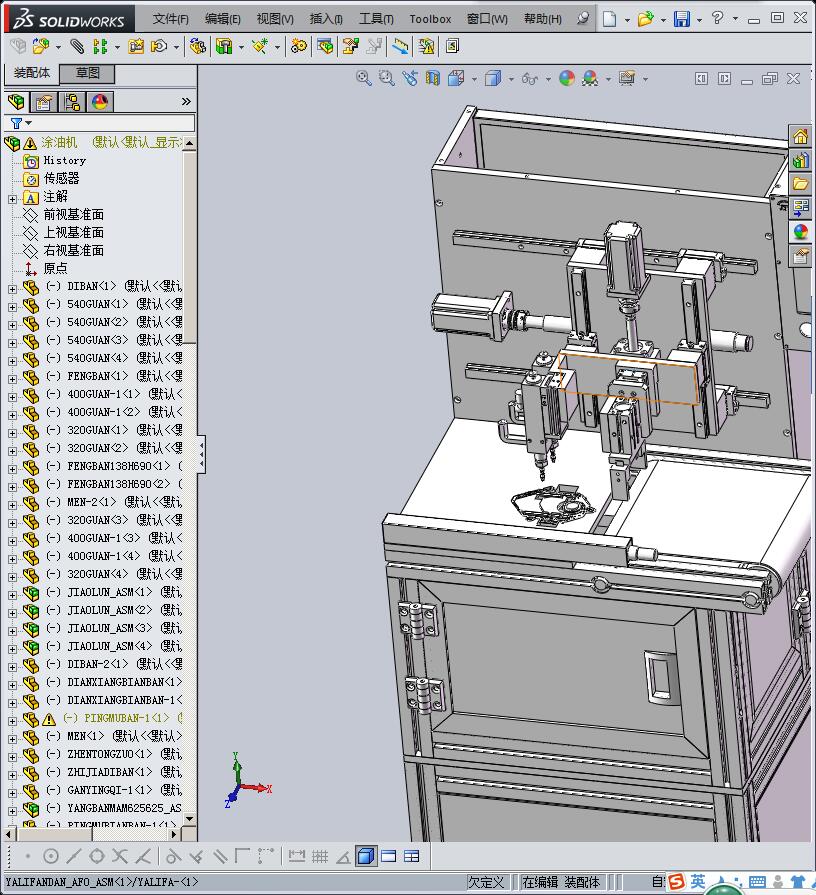Select the ConfigurationManager tab icon
The image size is (816, 895).
(x=72, y=102)
